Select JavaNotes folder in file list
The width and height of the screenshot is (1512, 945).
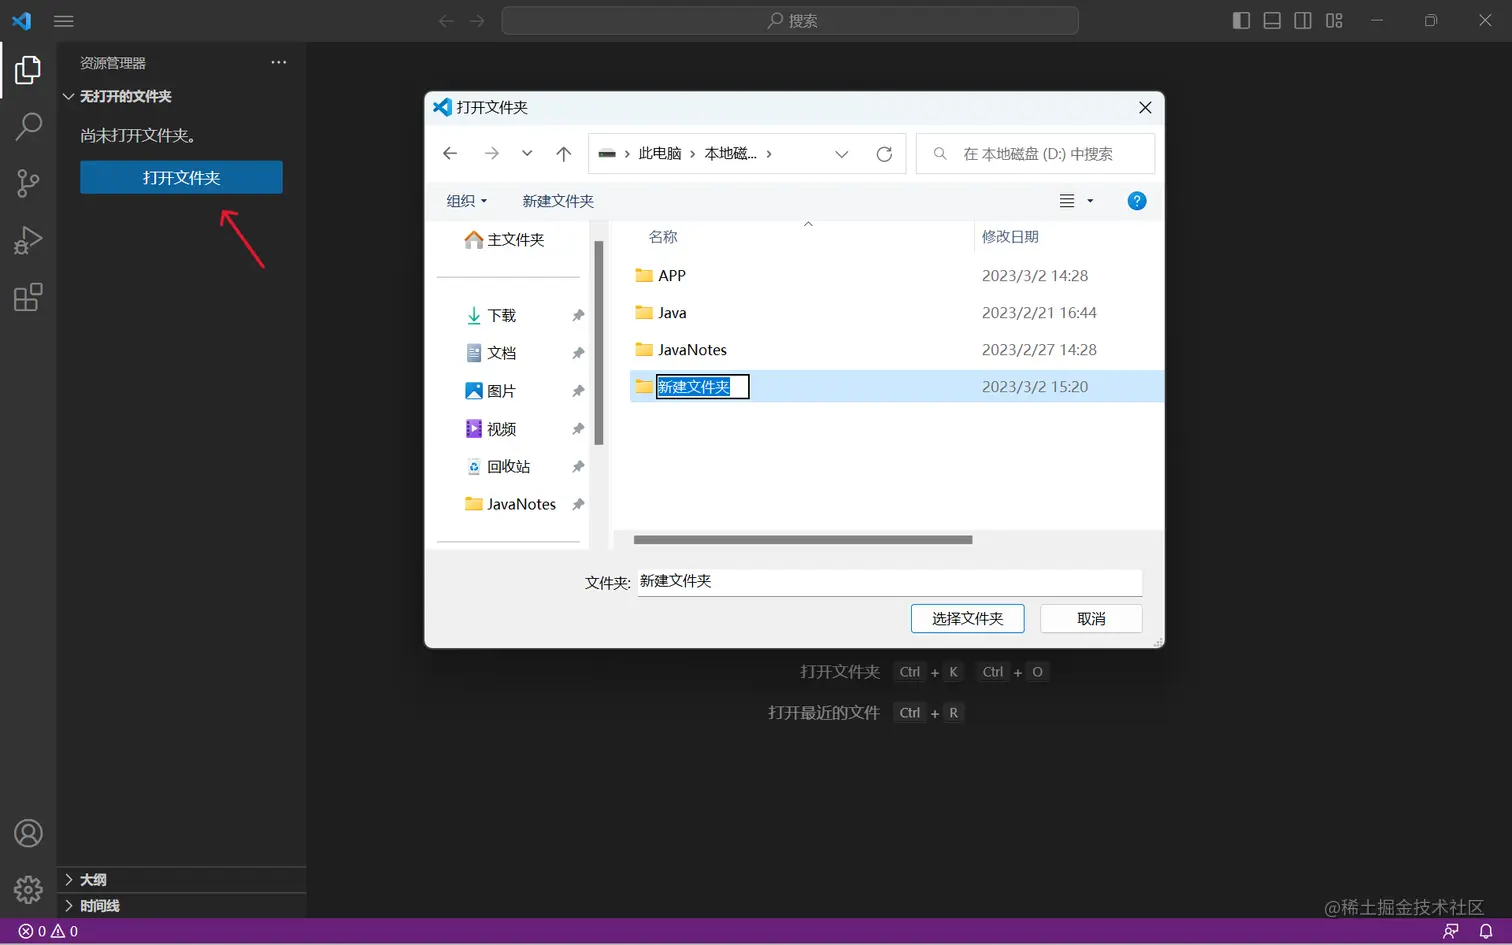point(897,350)
